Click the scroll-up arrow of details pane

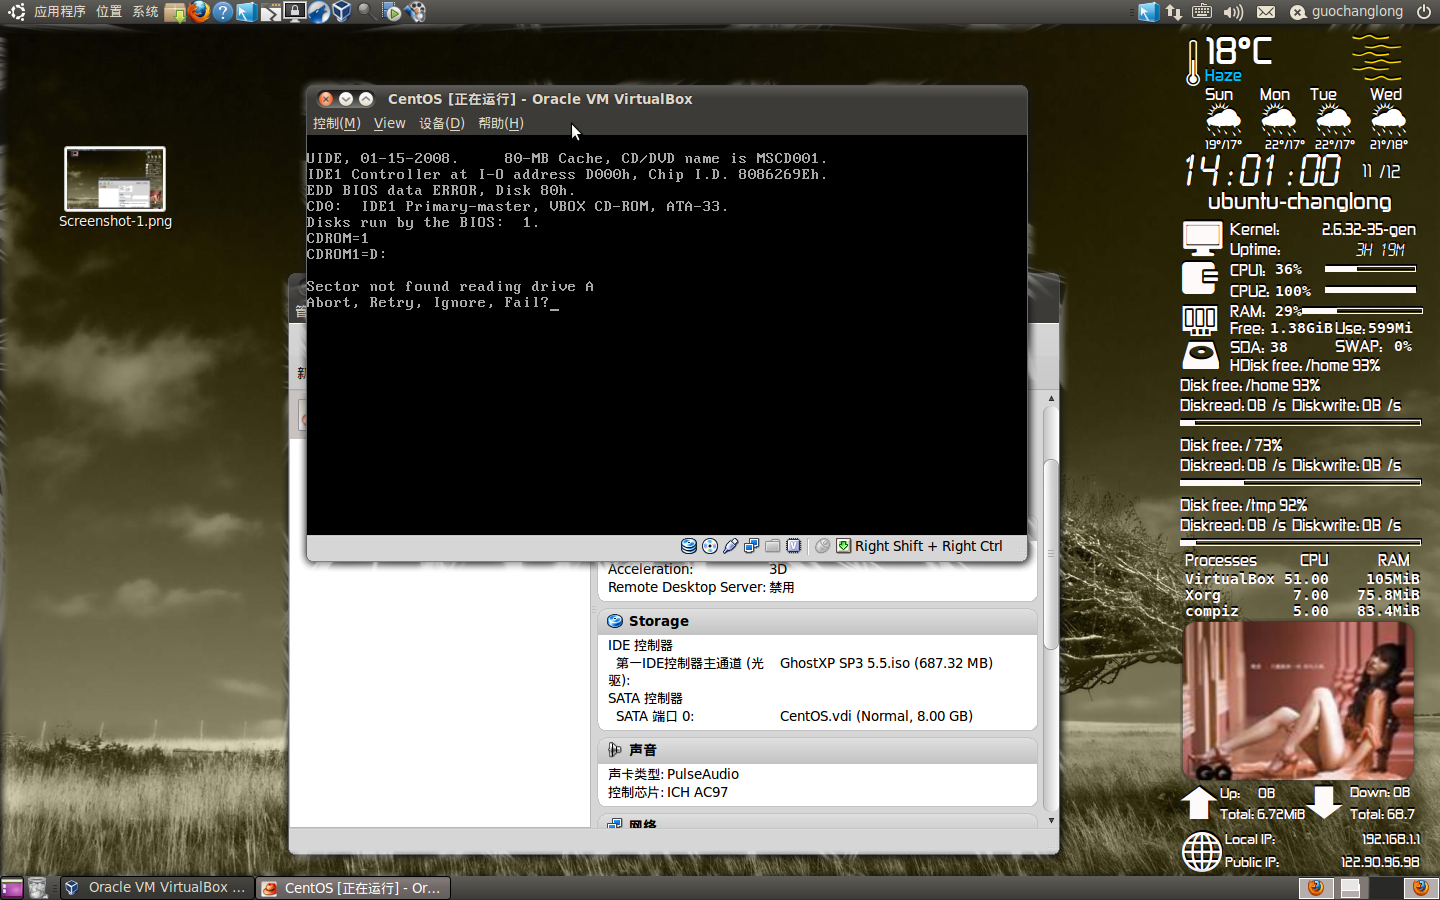[x=1051, y=399]
